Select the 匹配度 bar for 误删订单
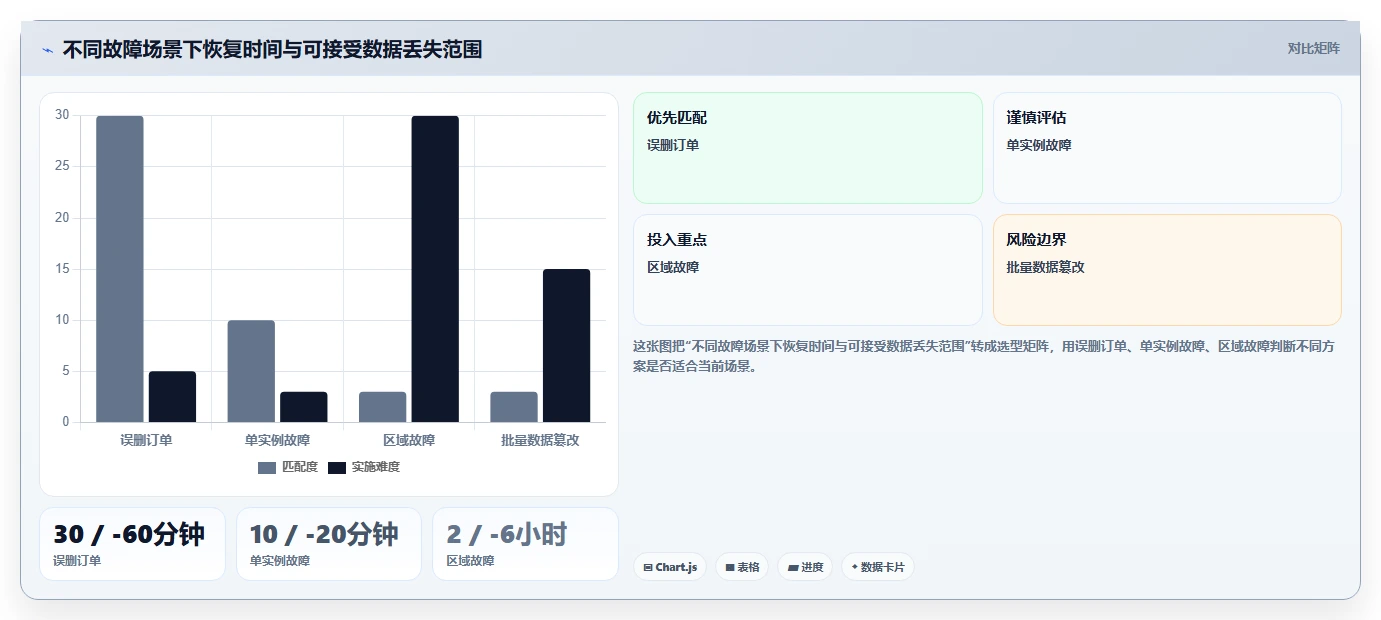This screenshot has height=620, width=1381. 120,269
